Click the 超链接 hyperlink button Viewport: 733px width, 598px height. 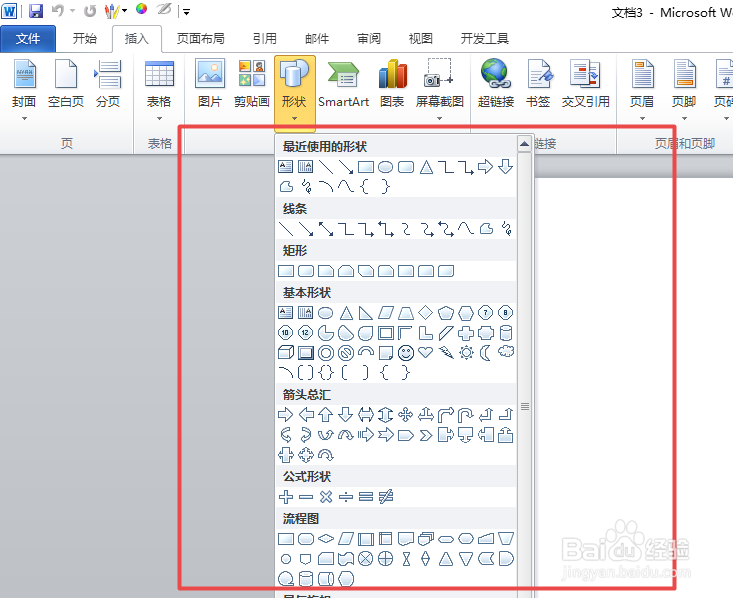tap(496, 84)
